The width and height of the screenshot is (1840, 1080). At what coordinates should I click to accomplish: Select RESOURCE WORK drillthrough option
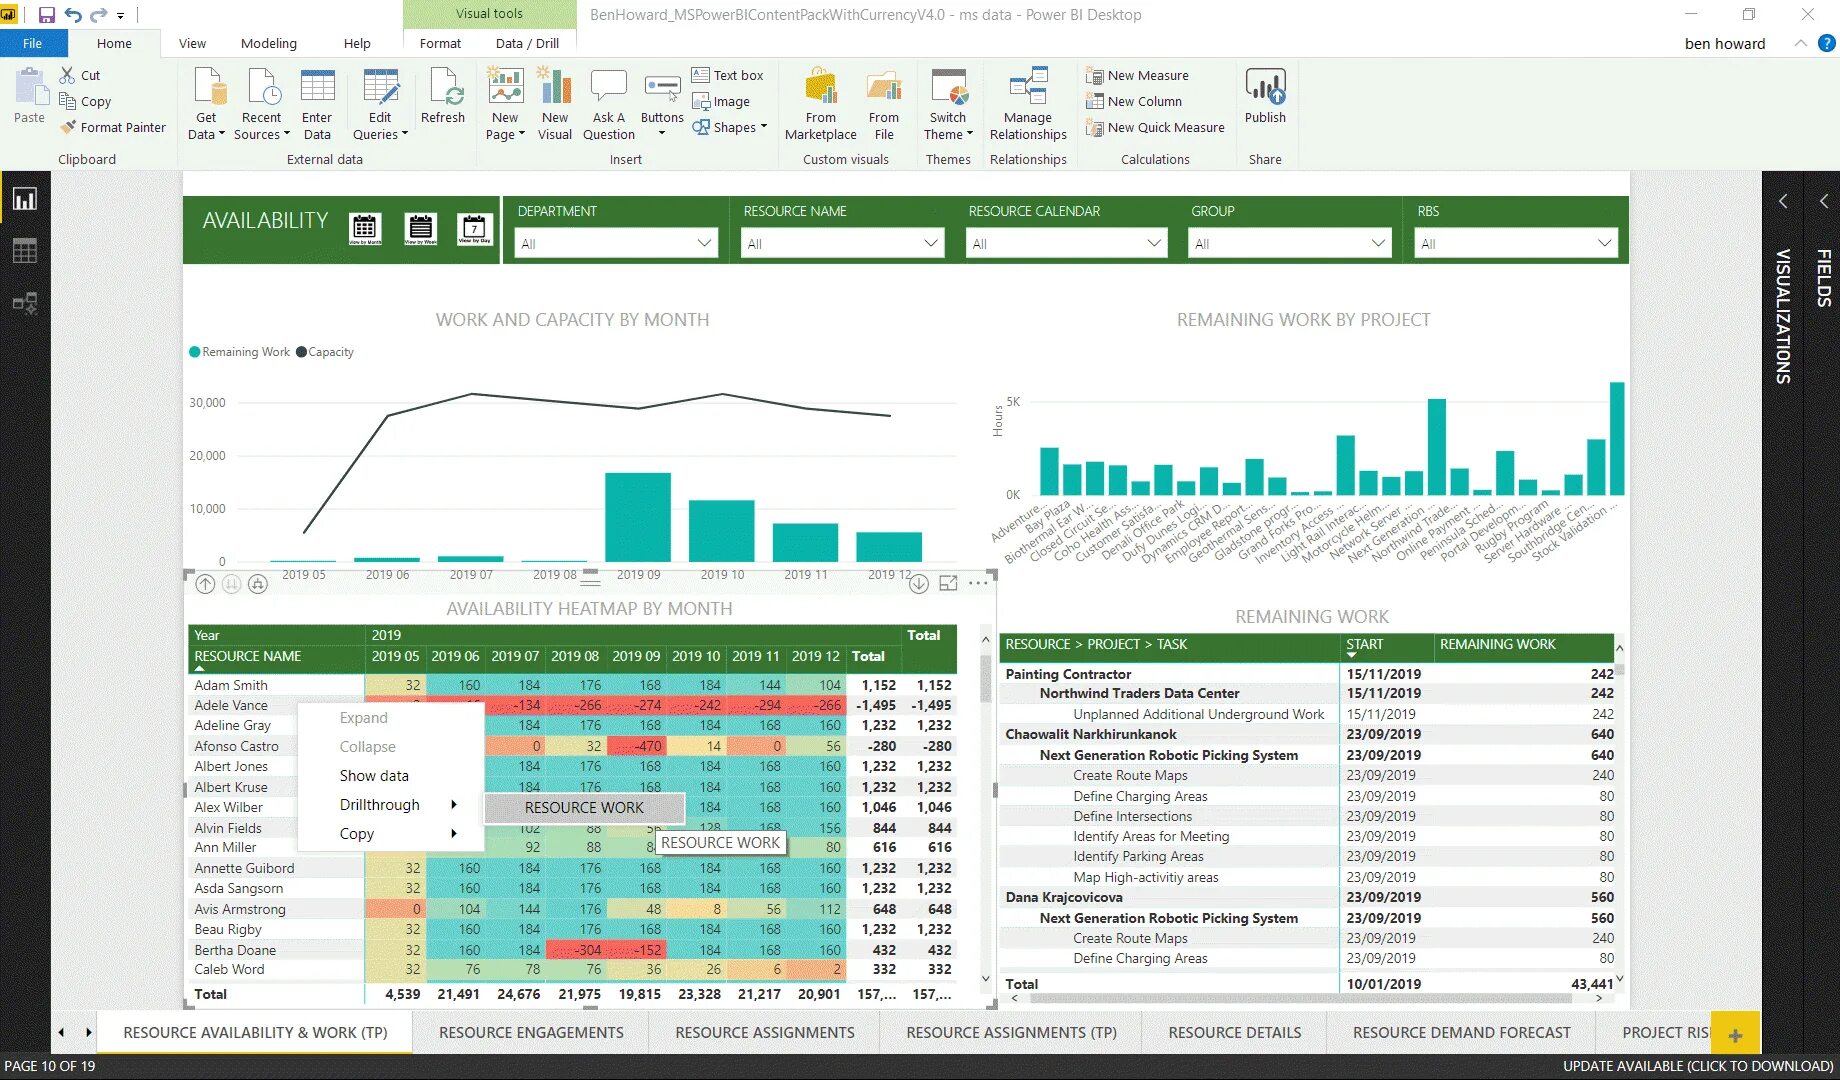point(584,807)
